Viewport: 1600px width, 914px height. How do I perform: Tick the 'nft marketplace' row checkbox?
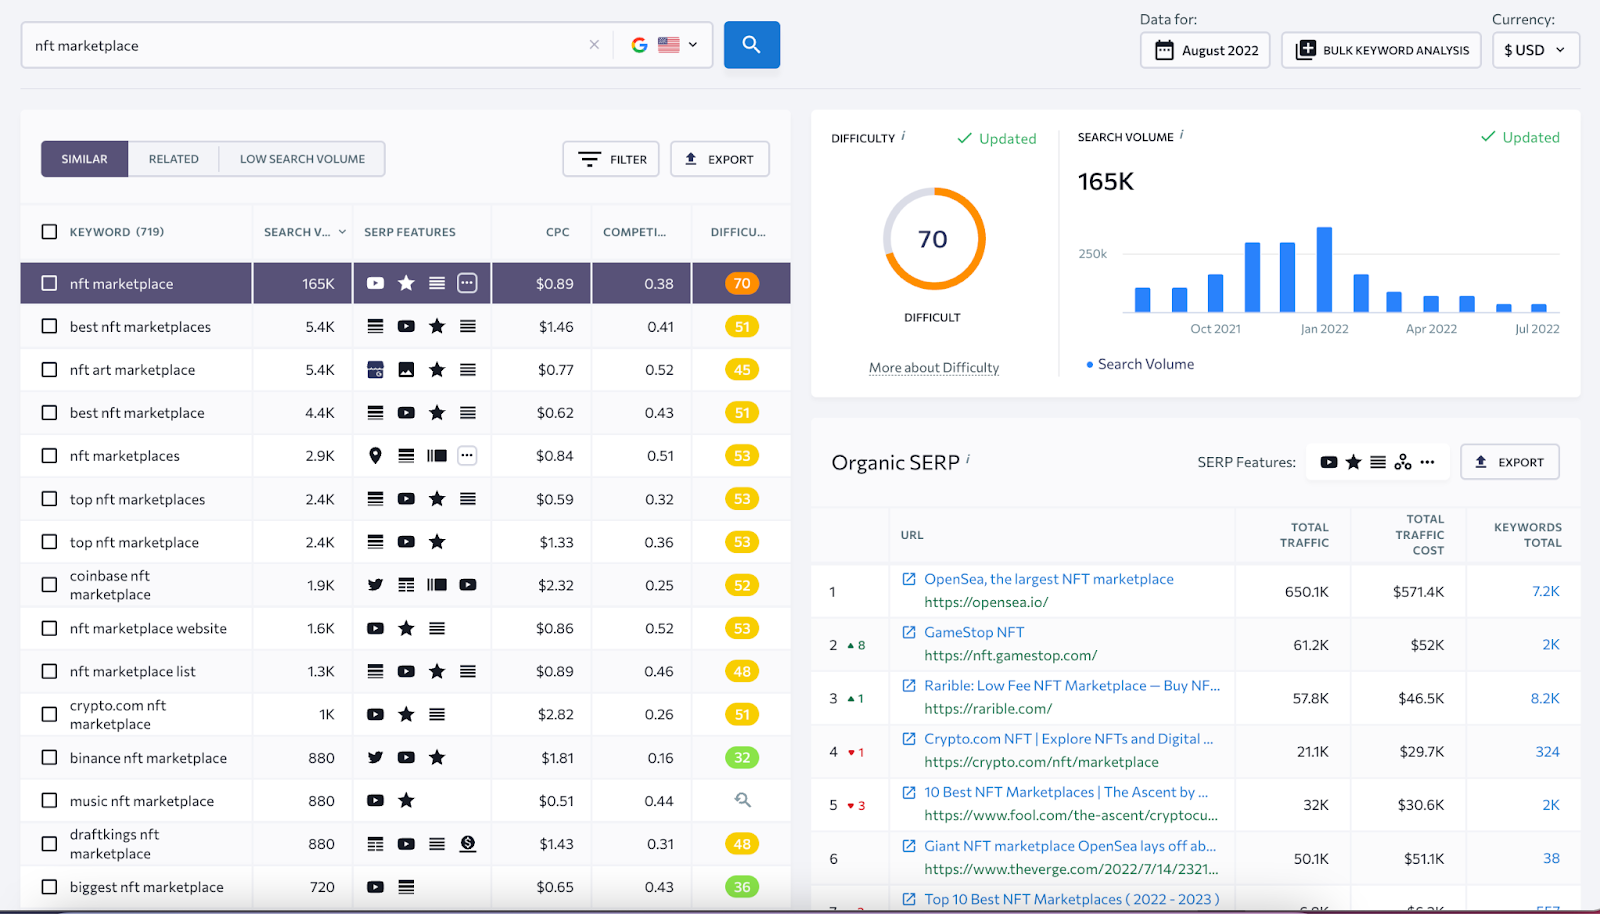coord(49,283)
